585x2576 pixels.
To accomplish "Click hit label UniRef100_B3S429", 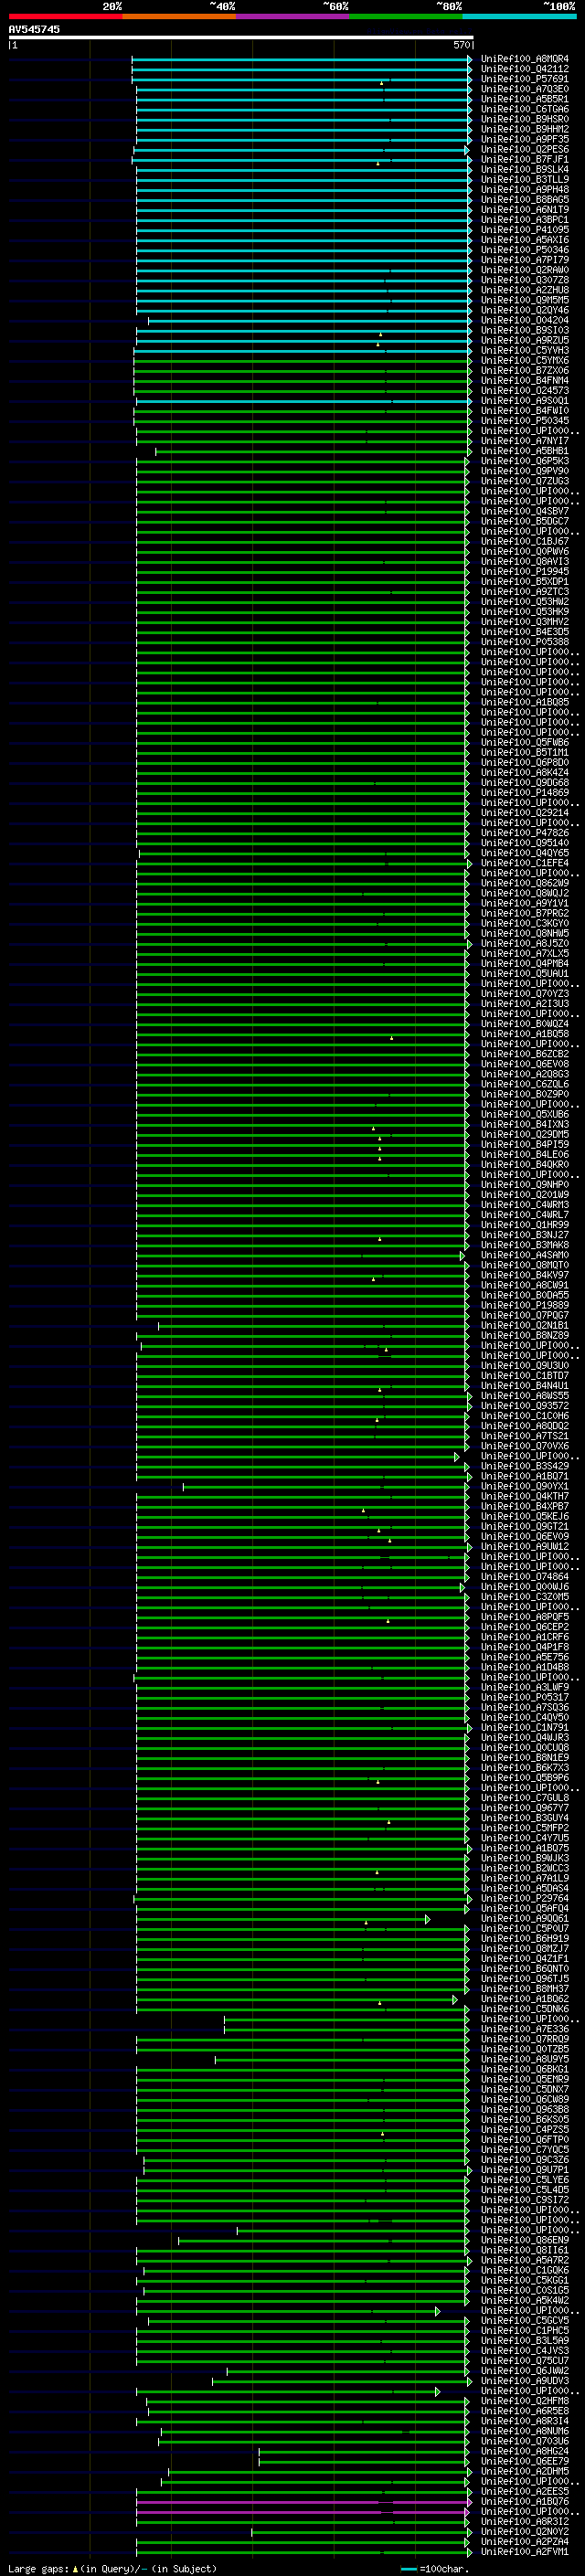I will click(x=524, y=1467).
